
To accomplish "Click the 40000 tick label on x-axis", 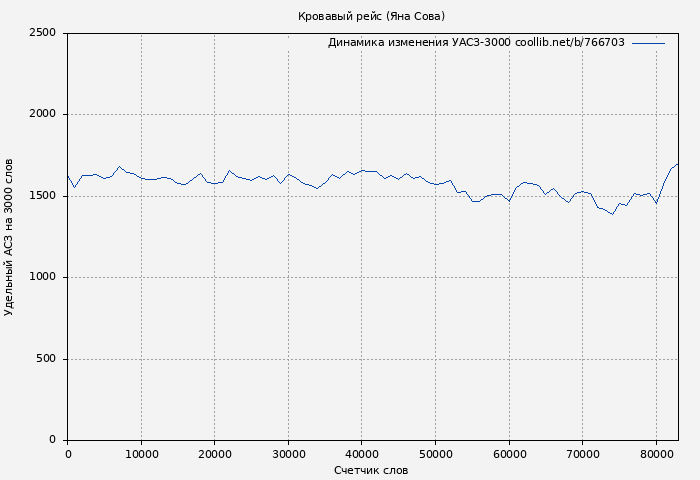I will tap(362, 455).
